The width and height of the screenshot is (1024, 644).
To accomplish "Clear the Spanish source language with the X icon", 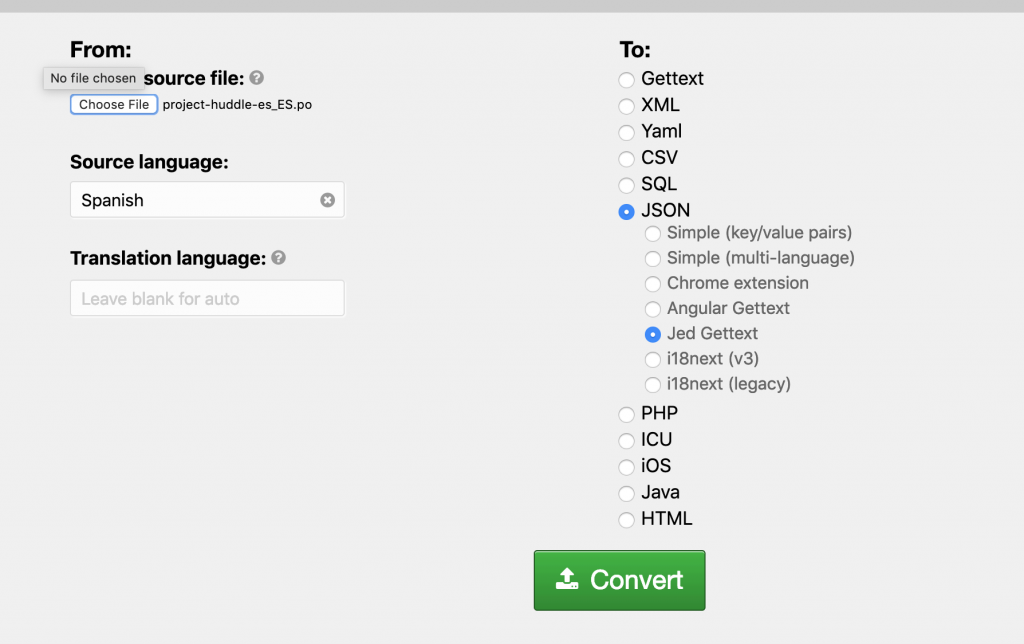I will pyautogui.click(x=327, y=199).
